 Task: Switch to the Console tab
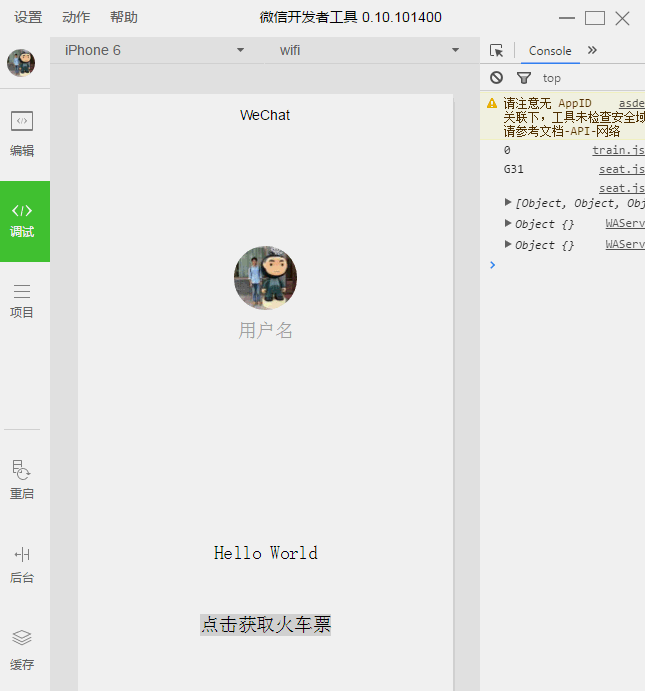(x=550, y=51)
